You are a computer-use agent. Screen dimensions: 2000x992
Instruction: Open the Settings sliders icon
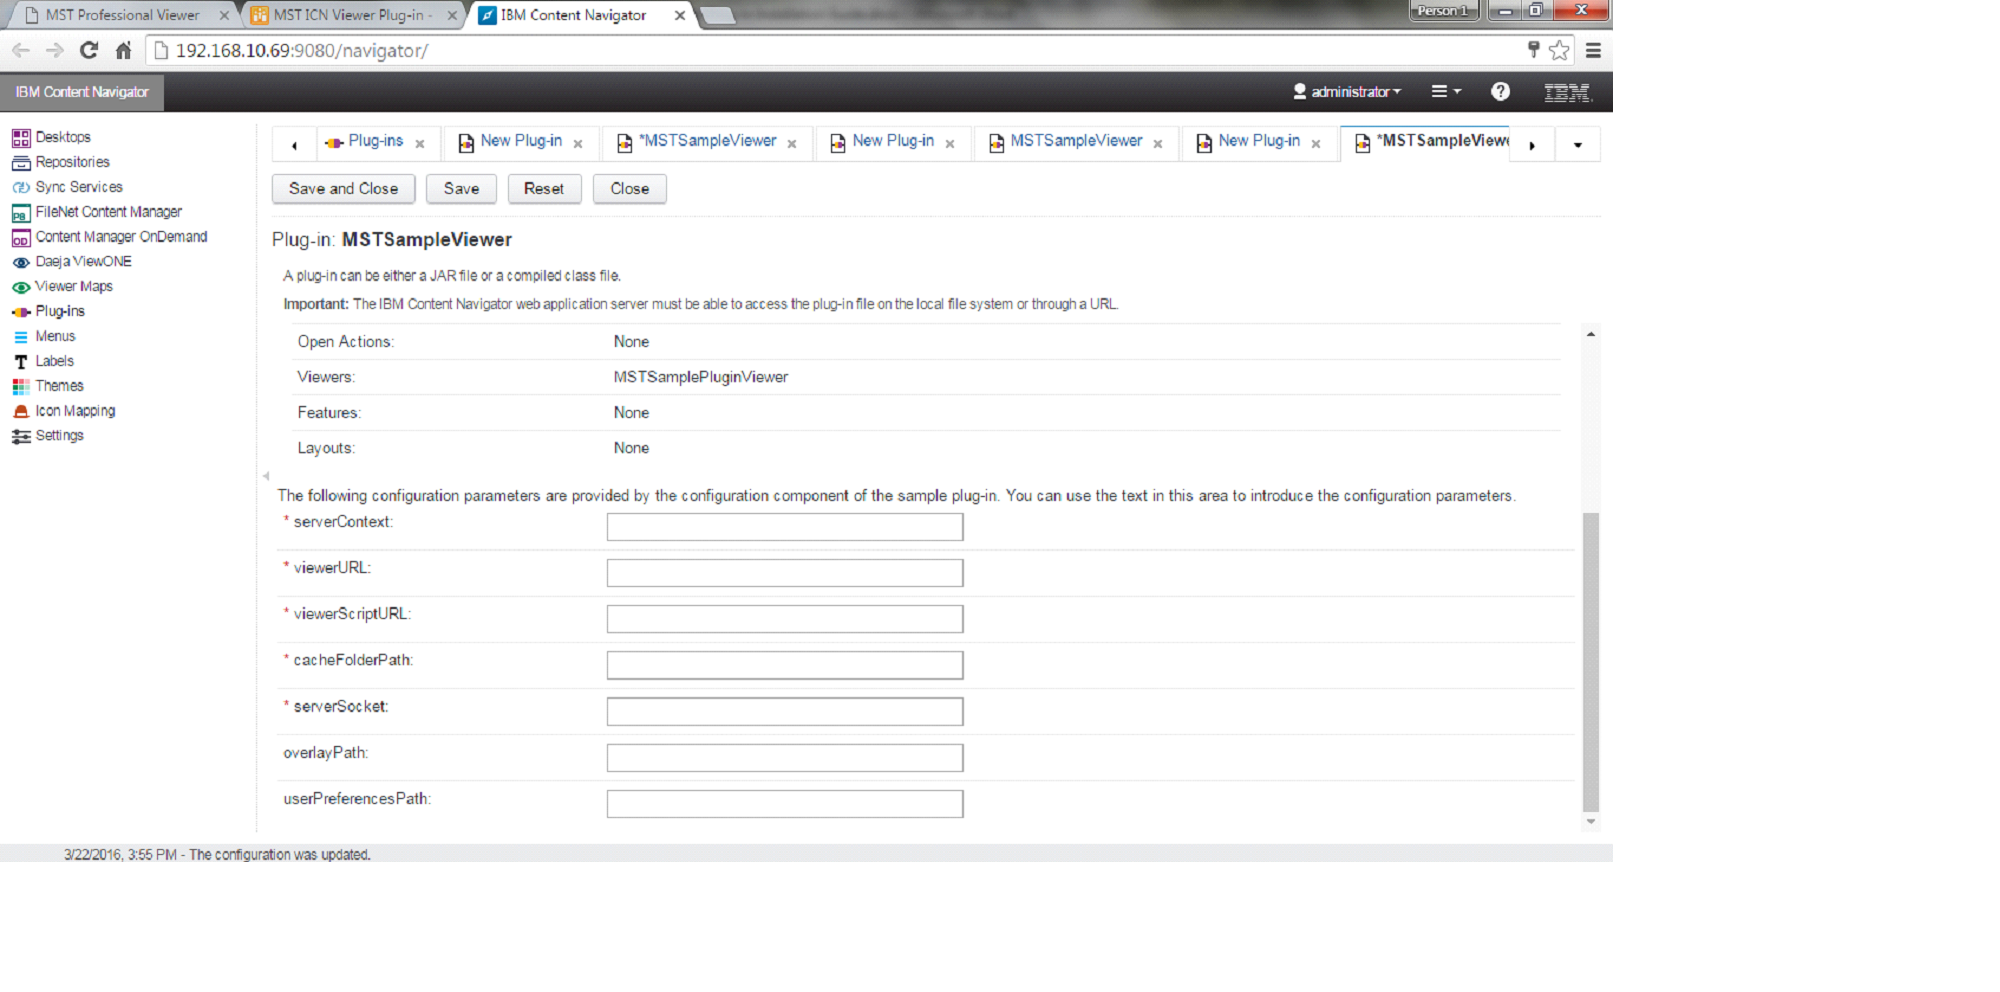coord(21,436)
